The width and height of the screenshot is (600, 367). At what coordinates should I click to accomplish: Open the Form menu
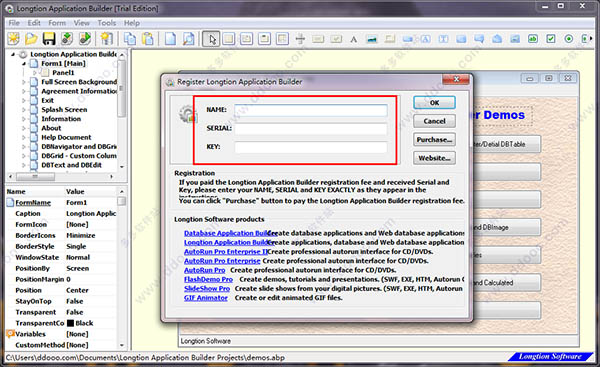[57, 23]
